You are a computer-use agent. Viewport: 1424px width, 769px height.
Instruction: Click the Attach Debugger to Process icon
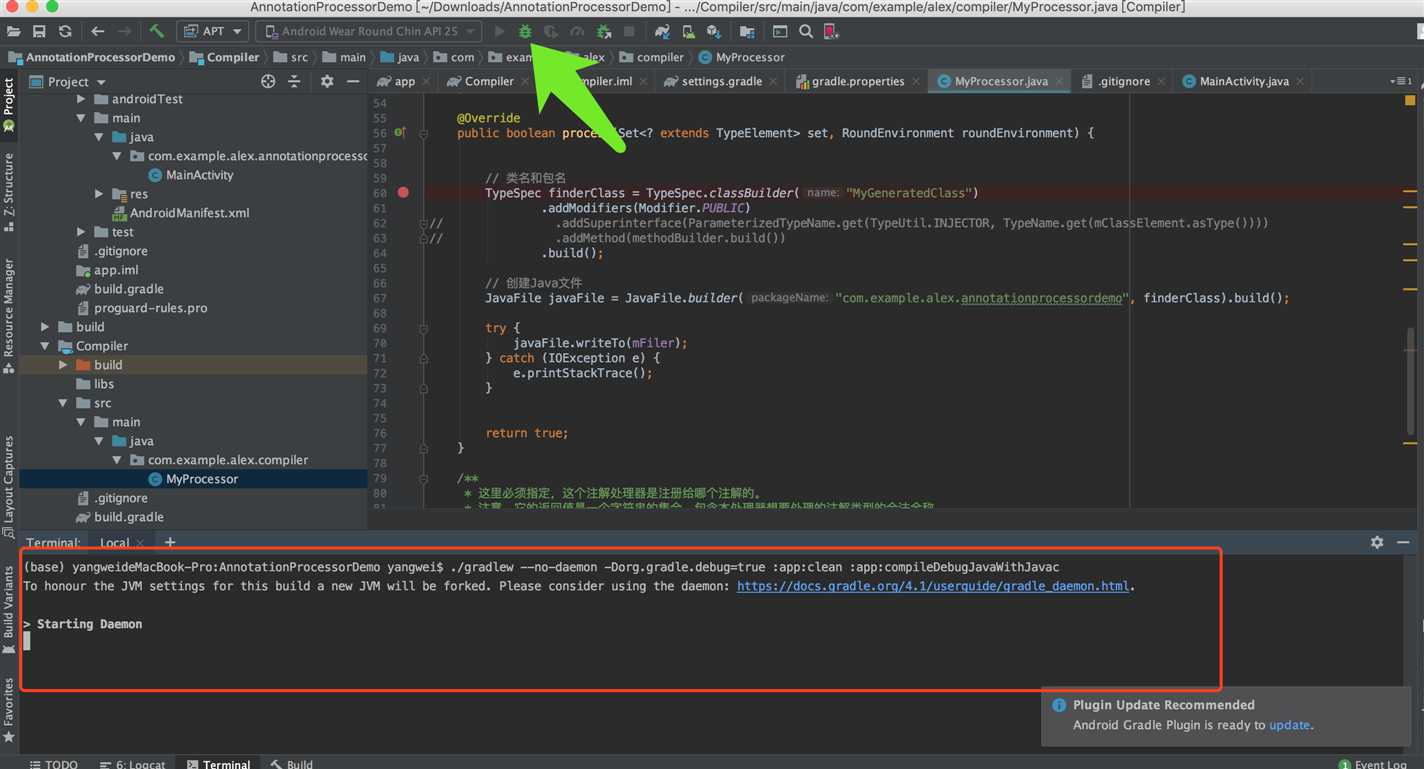(x=603, y=32)
